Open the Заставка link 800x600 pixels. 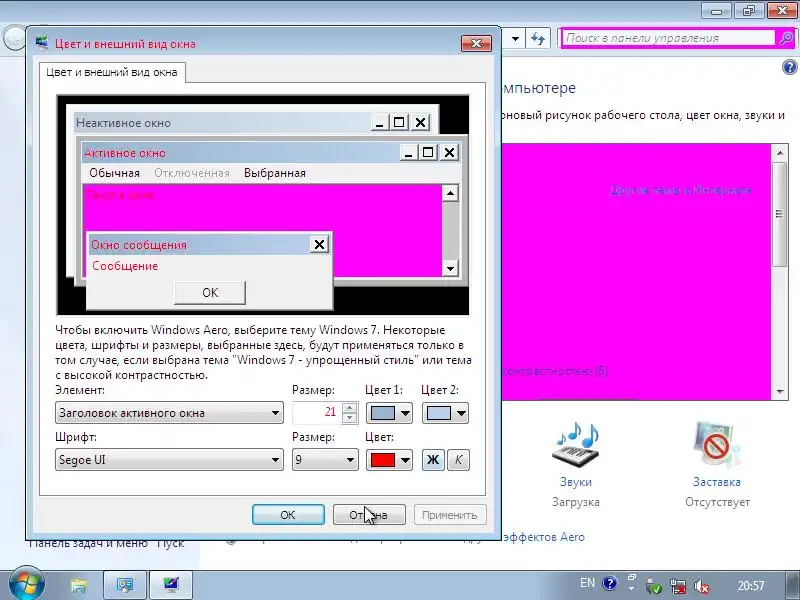(717, 482)
